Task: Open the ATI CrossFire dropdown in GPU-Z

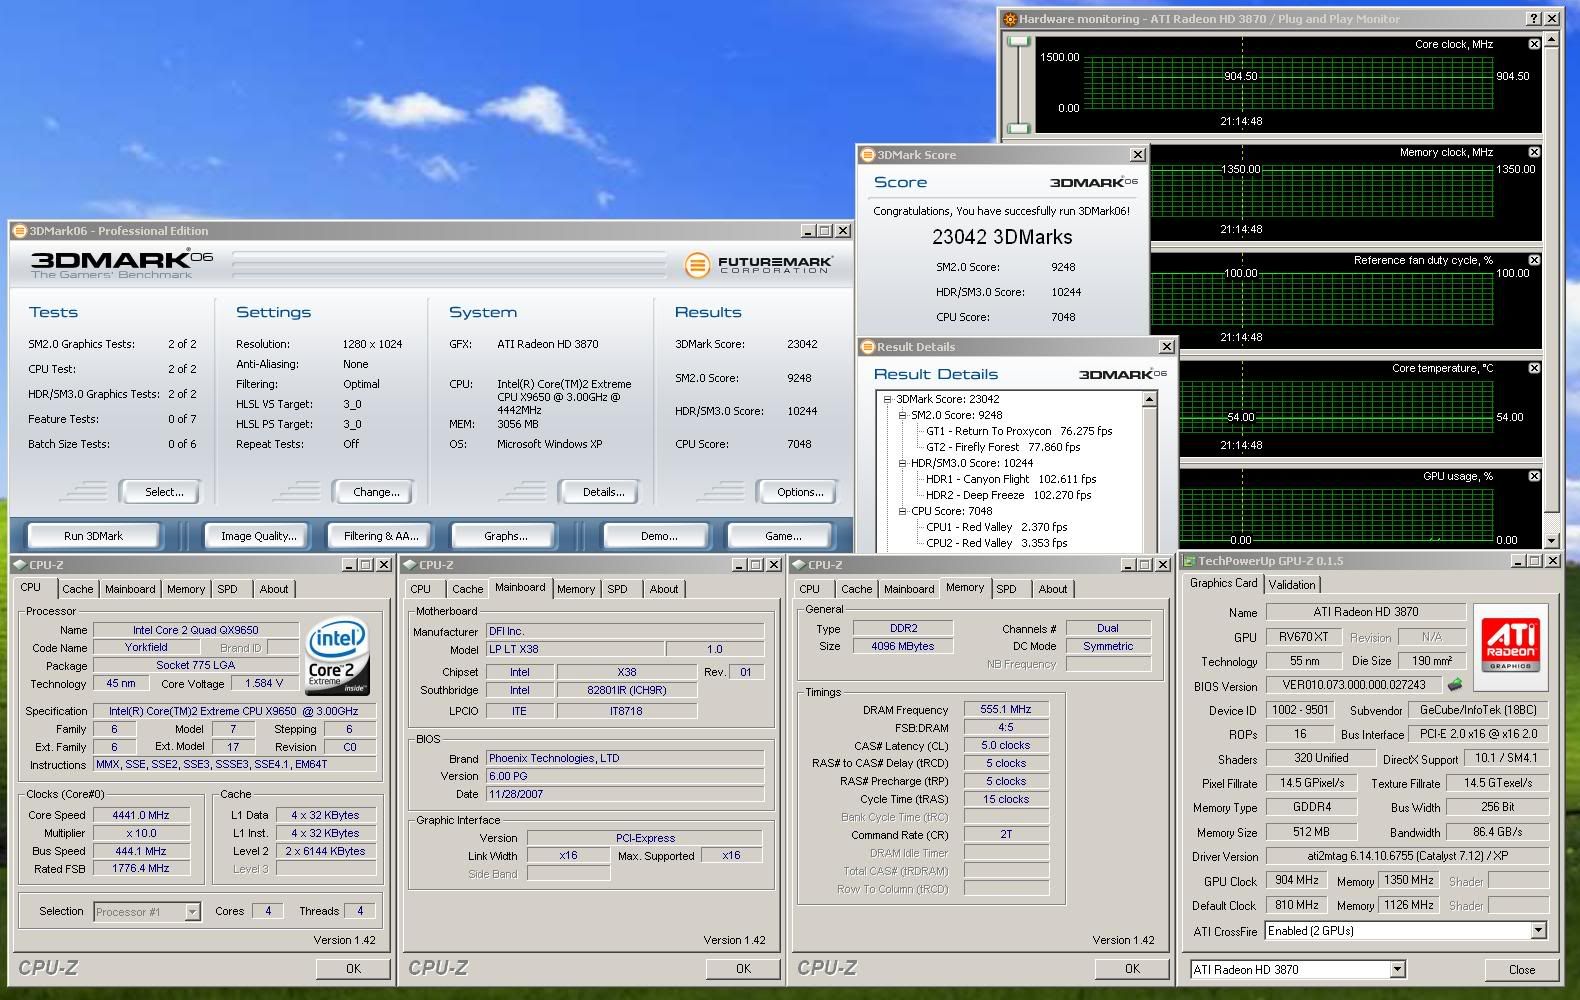Action: click(x=1538, y=931)
